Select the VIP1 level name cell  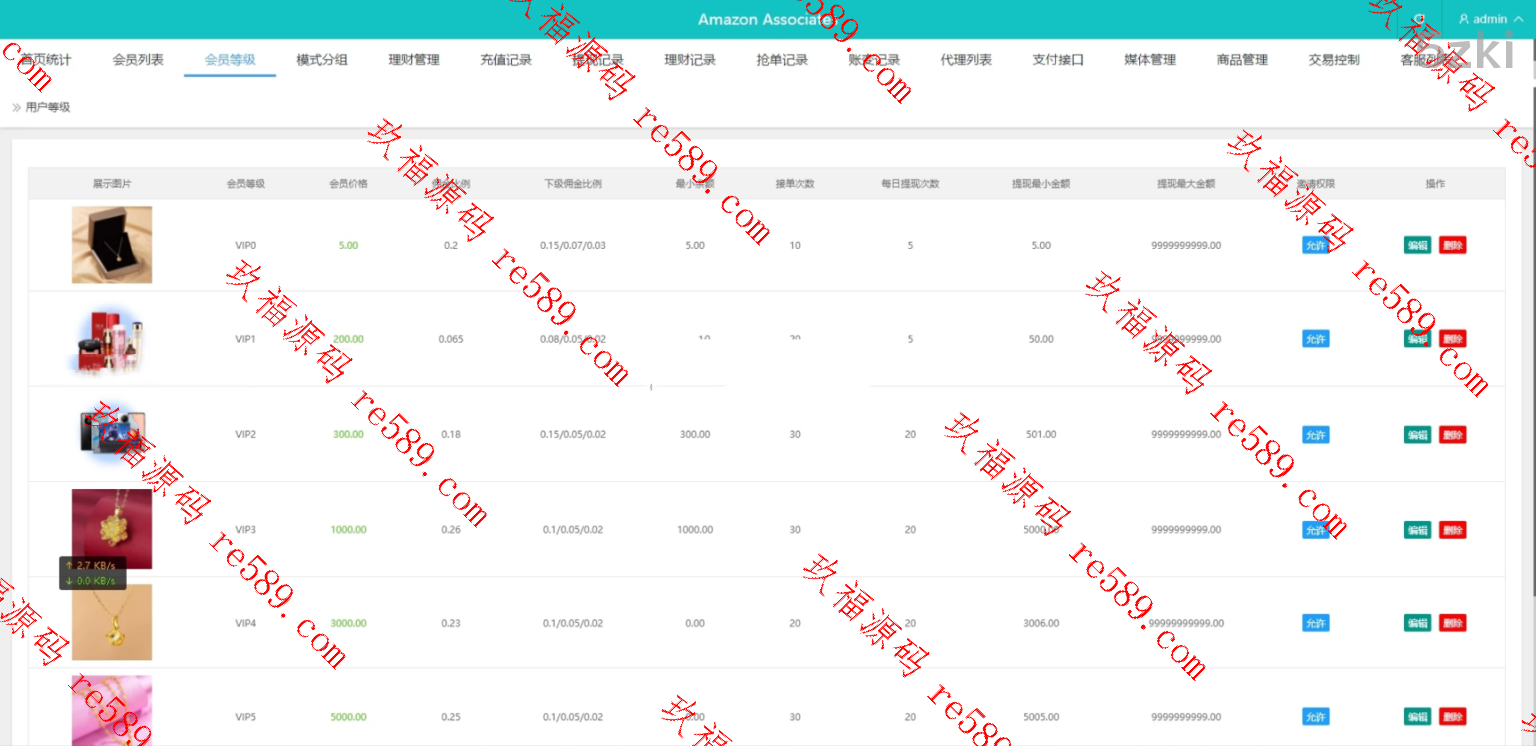246,339
